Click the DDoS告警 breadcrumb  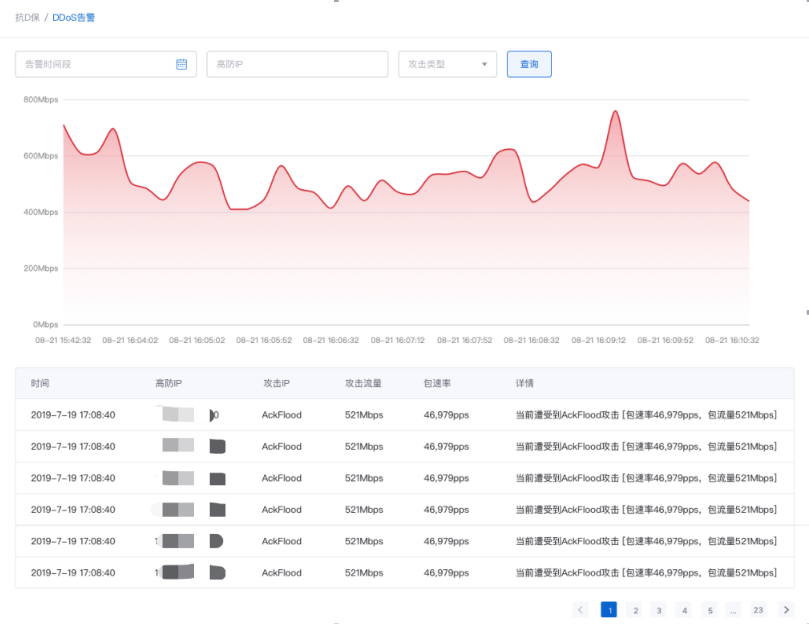pos(74,18)
